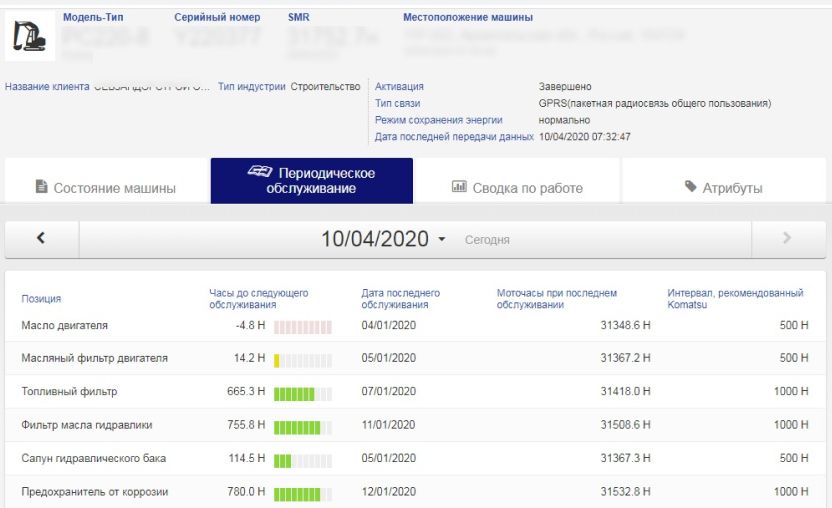Click the progress bar for Сапун гидравлического бака
This screenshot has width=832, height=508.
303,461
